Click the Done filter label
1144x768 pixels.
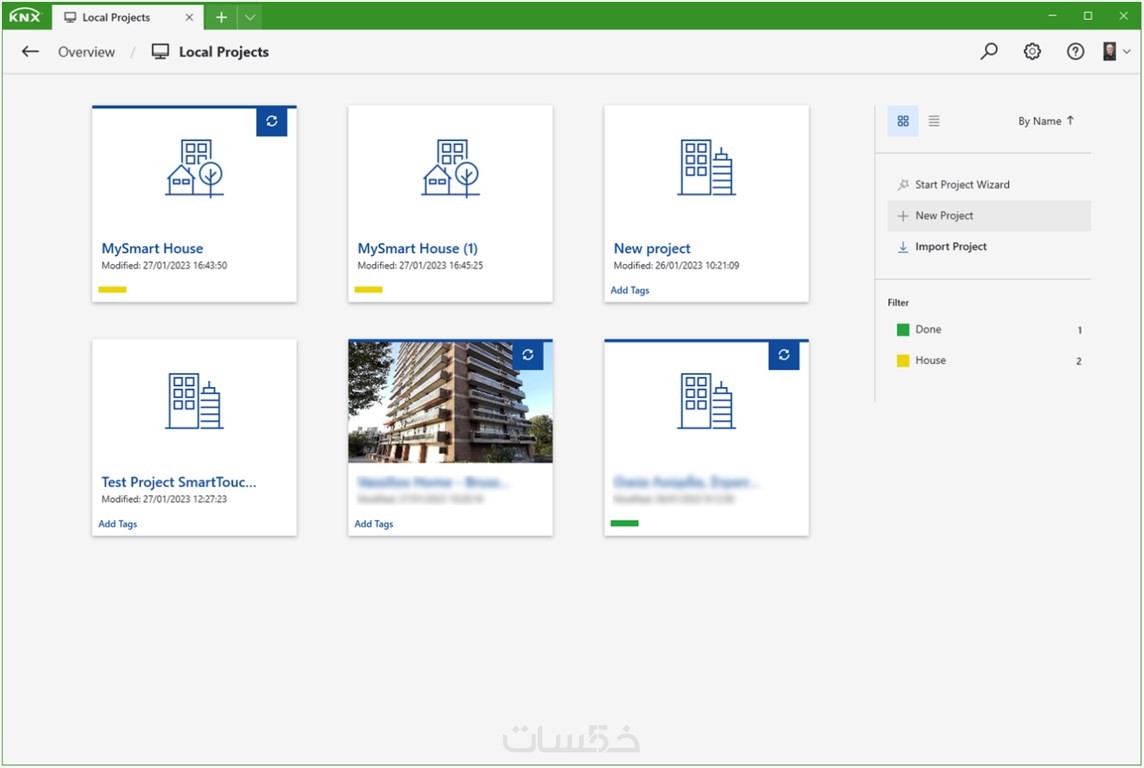coord(928,330)
